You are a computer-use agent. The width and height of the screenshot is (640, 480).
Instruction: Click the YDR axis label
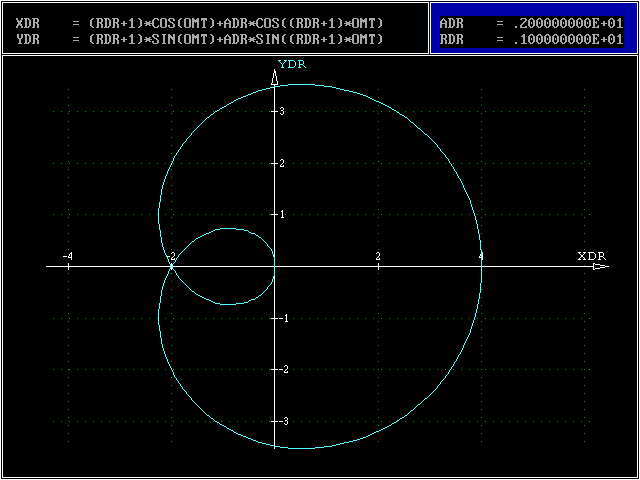coord(291,64)
